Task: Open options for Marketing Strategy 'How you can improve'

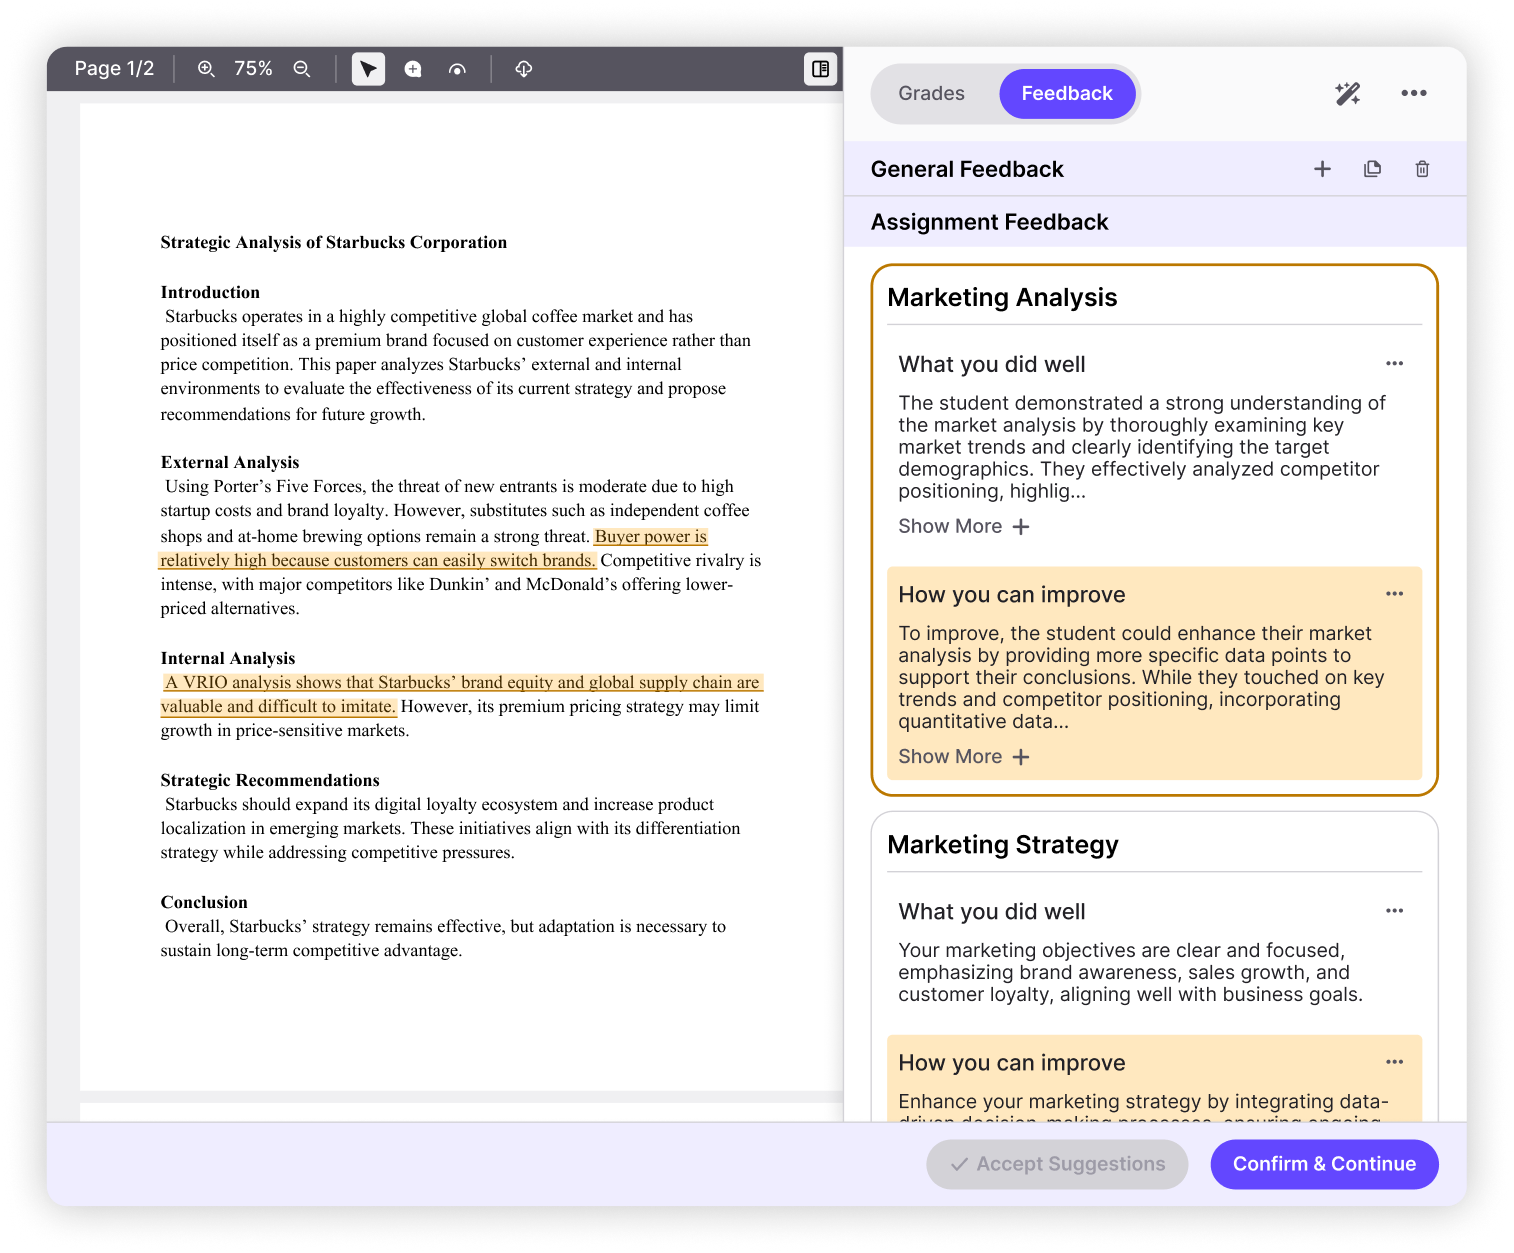Action: click(x=1395, y=1062)
